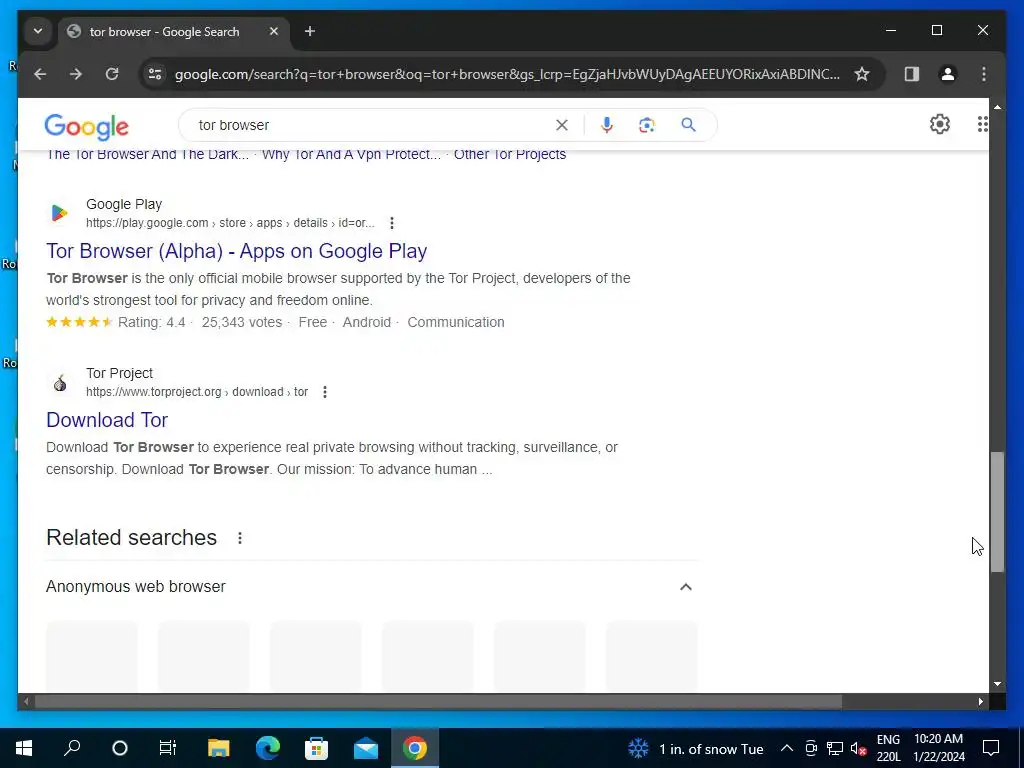1024x768 pixels.
Task: Click the address bar URL
Action: (507, 74)
